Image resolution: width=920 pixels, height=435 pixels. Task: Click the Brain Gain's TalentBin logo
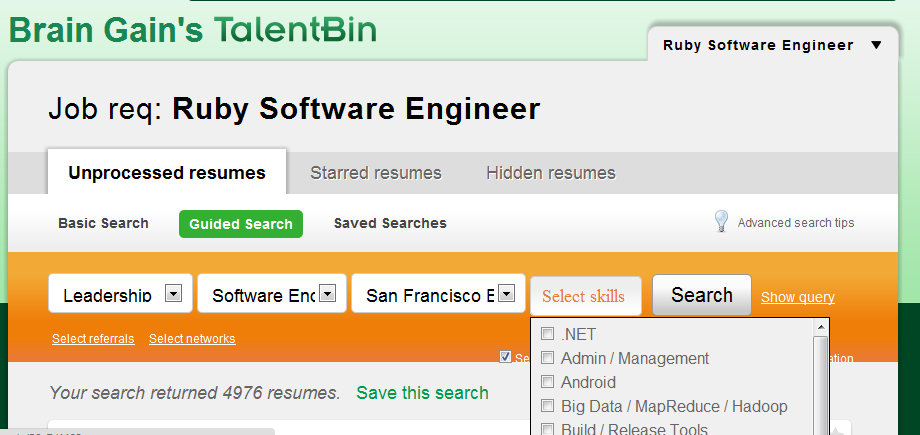tap(193, 30)
